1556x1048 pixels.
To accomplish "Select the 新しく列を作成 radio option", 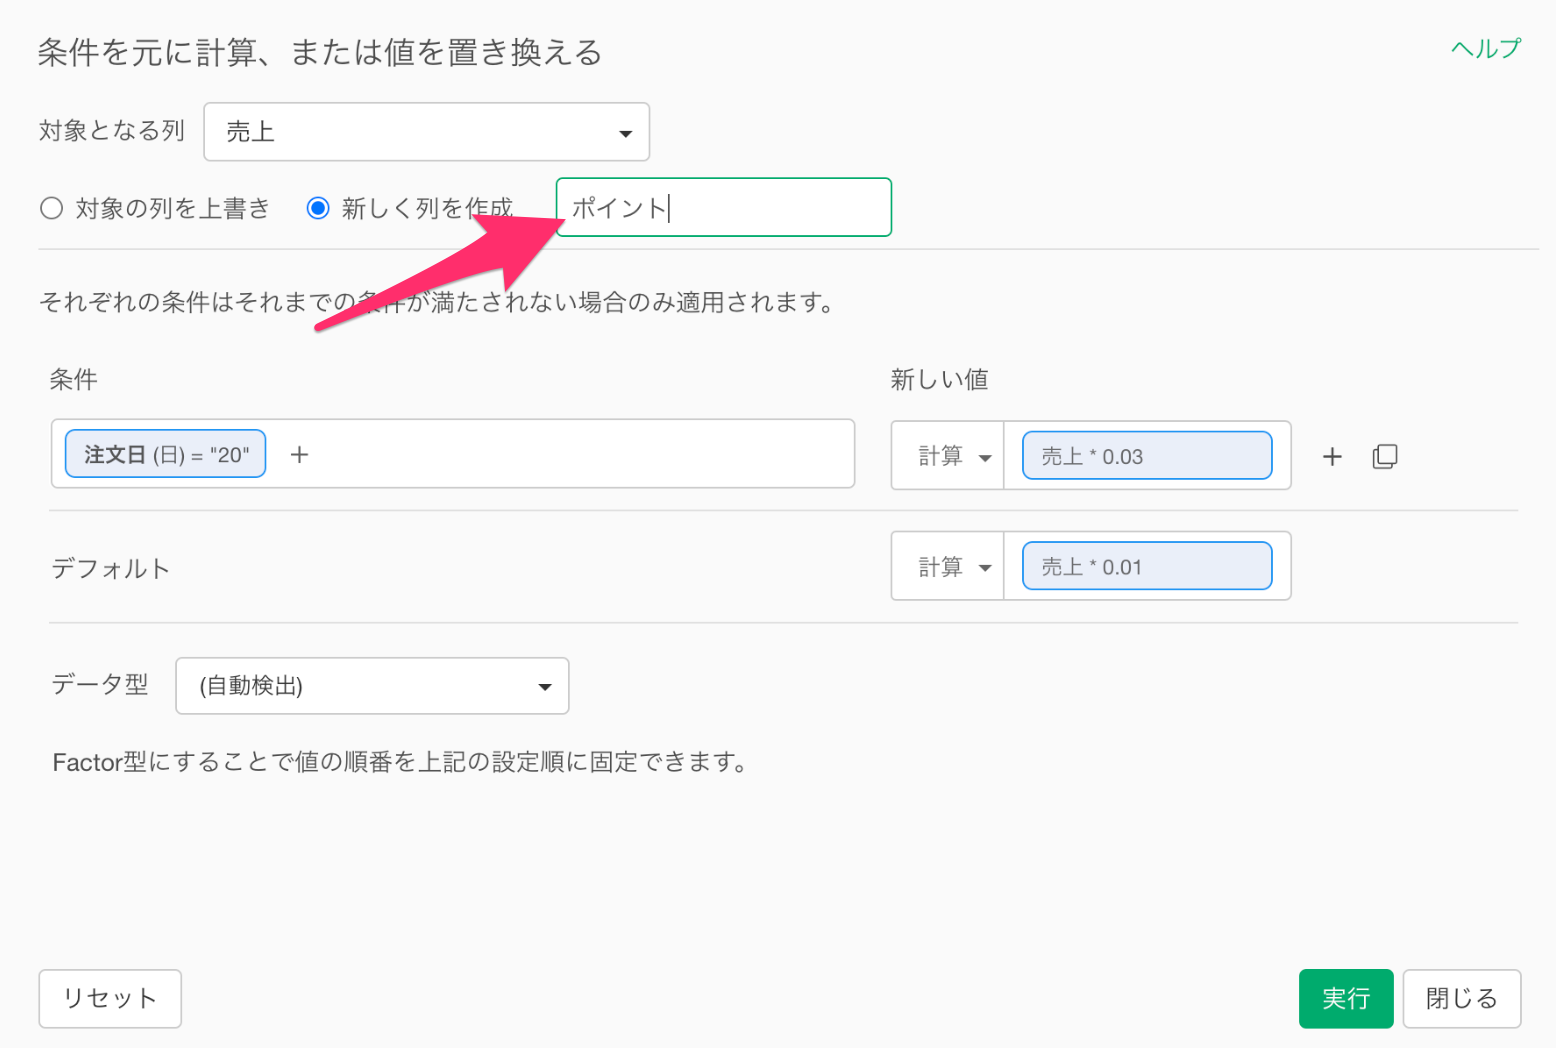I will (318, 208).
